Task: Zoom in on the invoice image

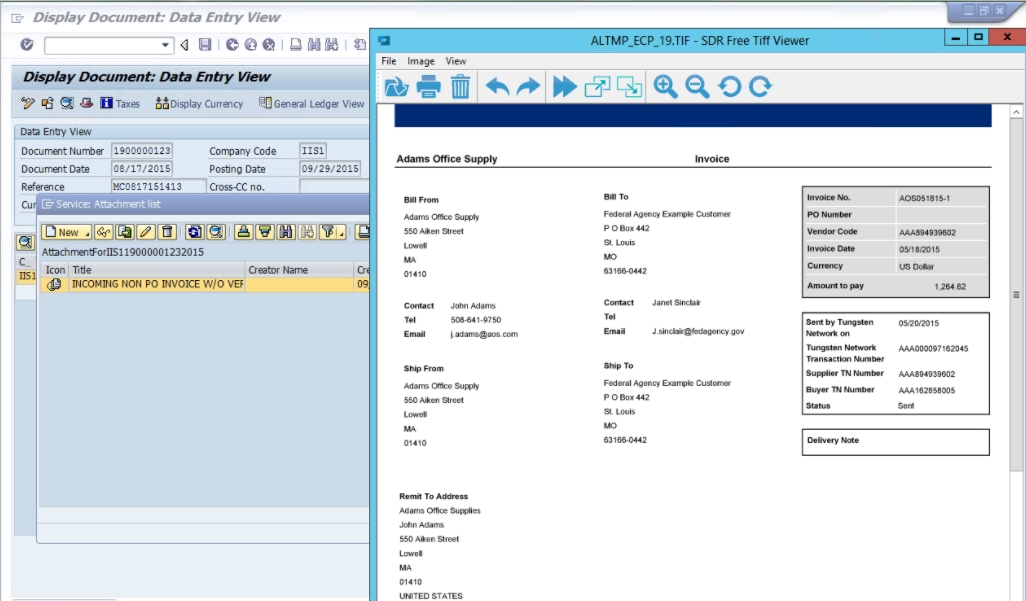Action: pyautogui.click(x=665, y=86)
